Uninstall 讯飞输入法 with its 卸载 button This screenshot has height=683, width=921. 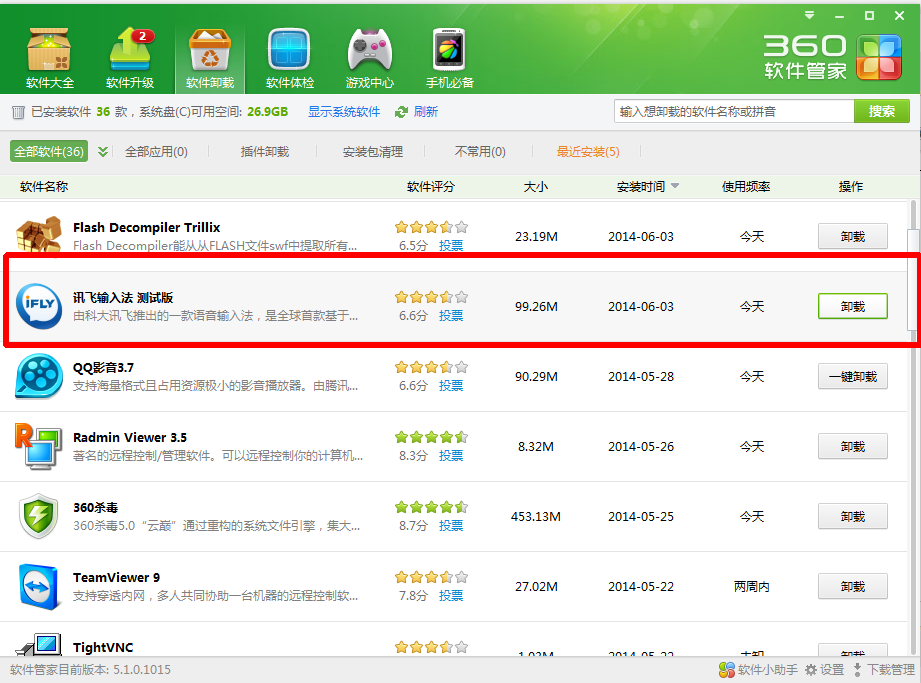point(853,306)
